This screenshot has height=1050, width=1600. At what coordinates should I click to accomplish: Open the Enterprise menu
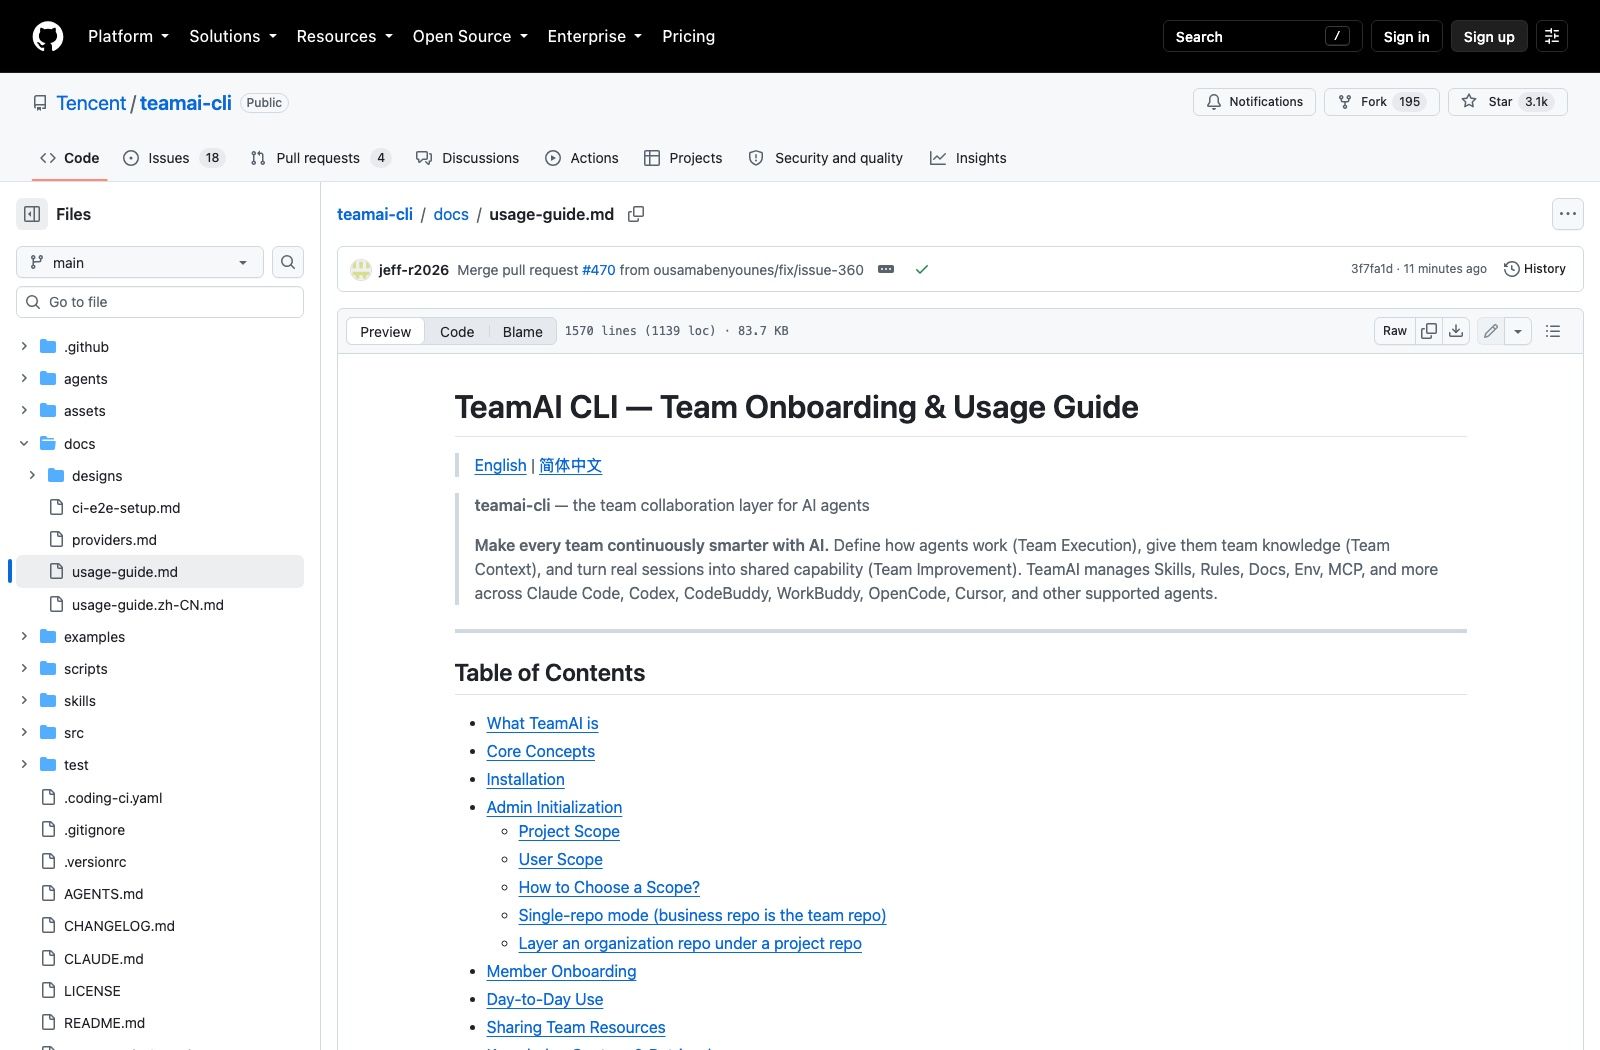point(595,36)
